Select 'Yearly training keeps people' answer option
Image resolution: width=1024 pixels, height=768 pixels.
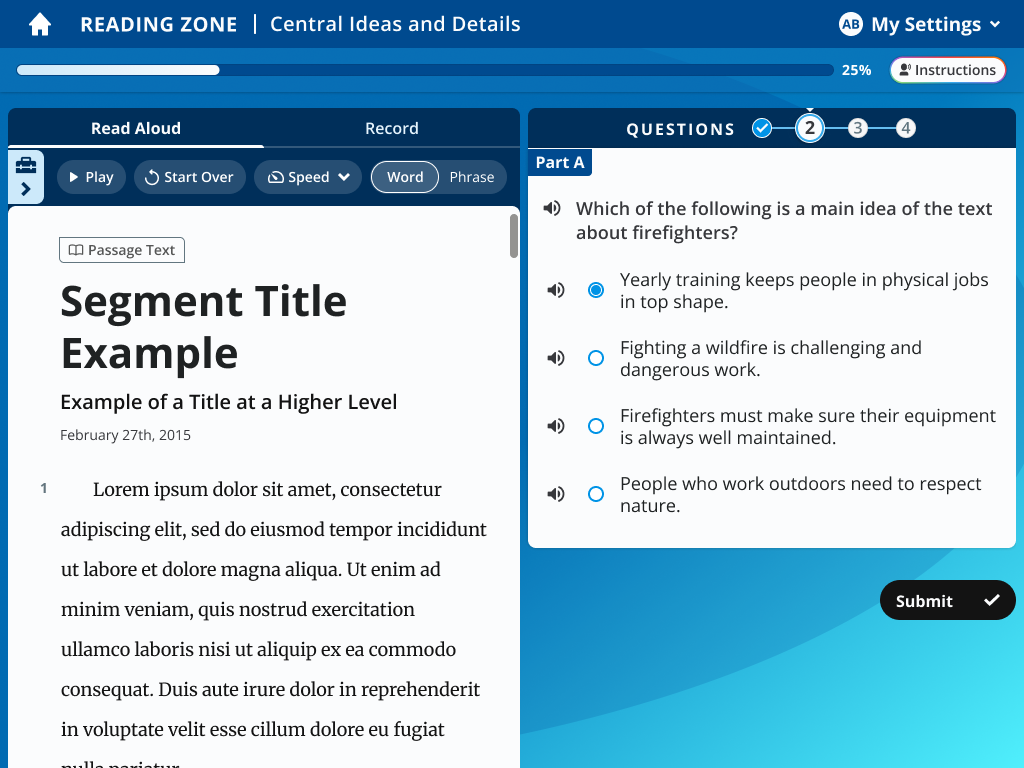tap(596, 290)
